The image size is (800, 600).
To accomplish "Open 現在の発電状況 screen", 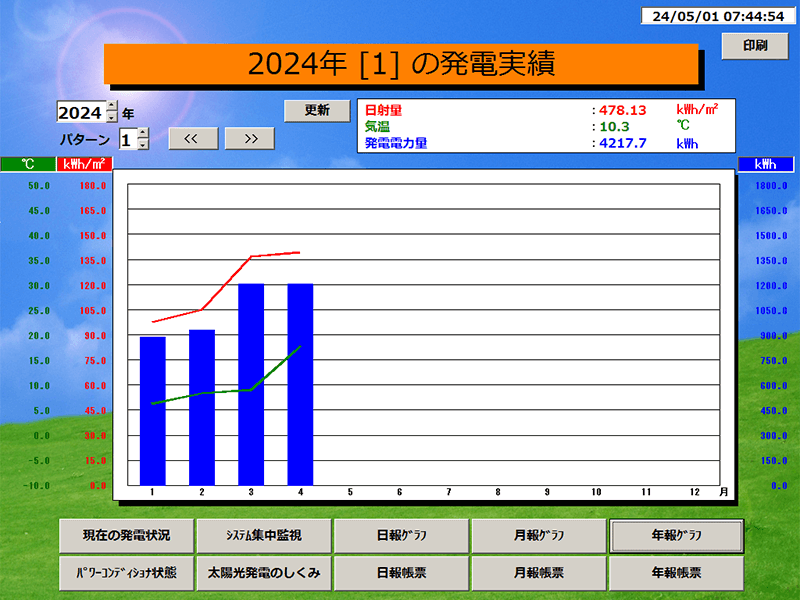I will (x=127, y=536).
